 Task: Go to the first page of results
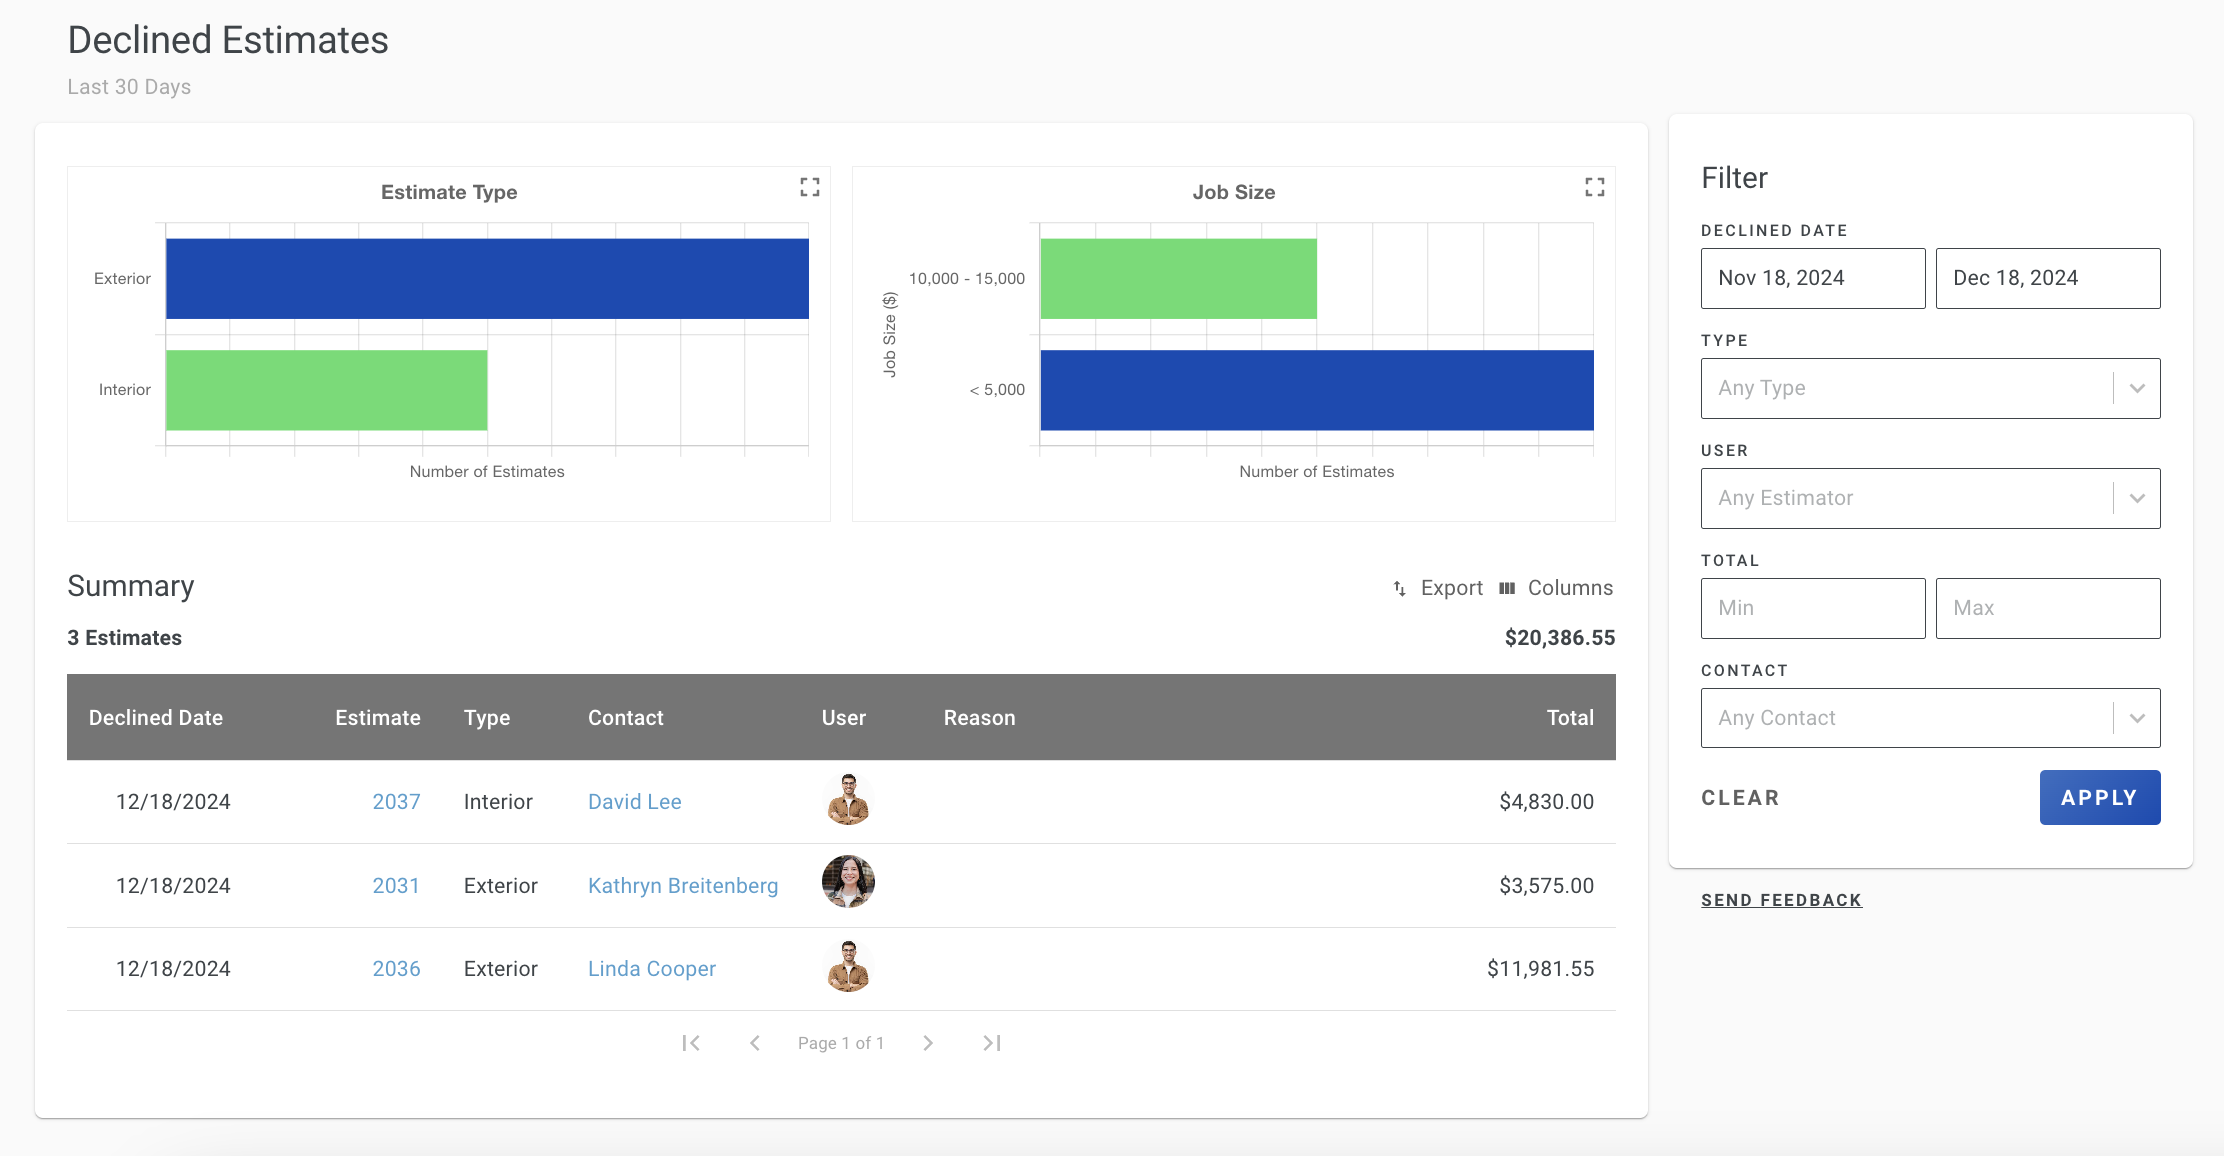point(691,1043)
